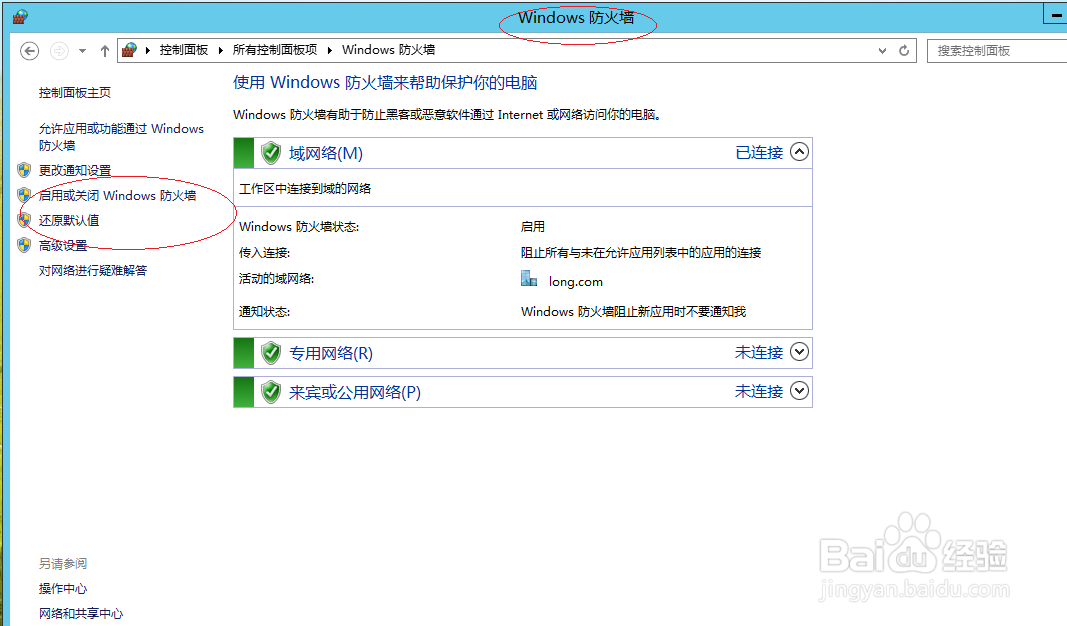
Task: Click 未连接 status of 来宾或公用网络
Action: click(x=759, y=391)
